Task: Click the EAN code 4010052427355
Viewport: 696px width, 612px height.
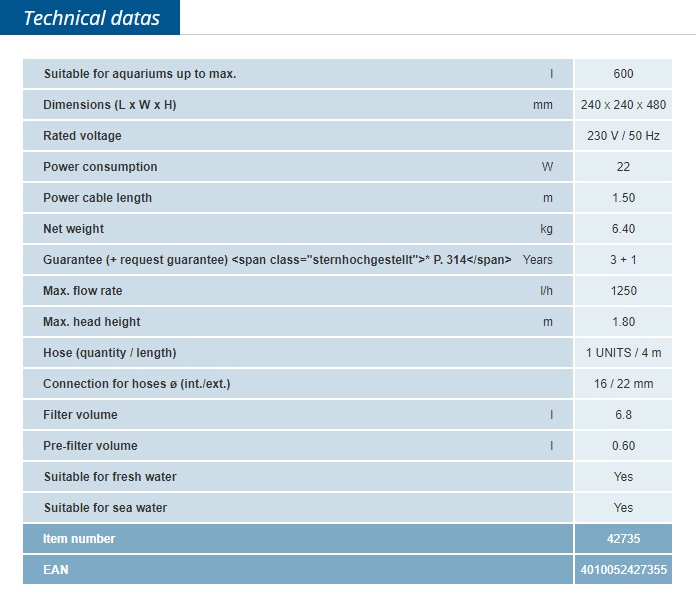Action: pos(623,570)
